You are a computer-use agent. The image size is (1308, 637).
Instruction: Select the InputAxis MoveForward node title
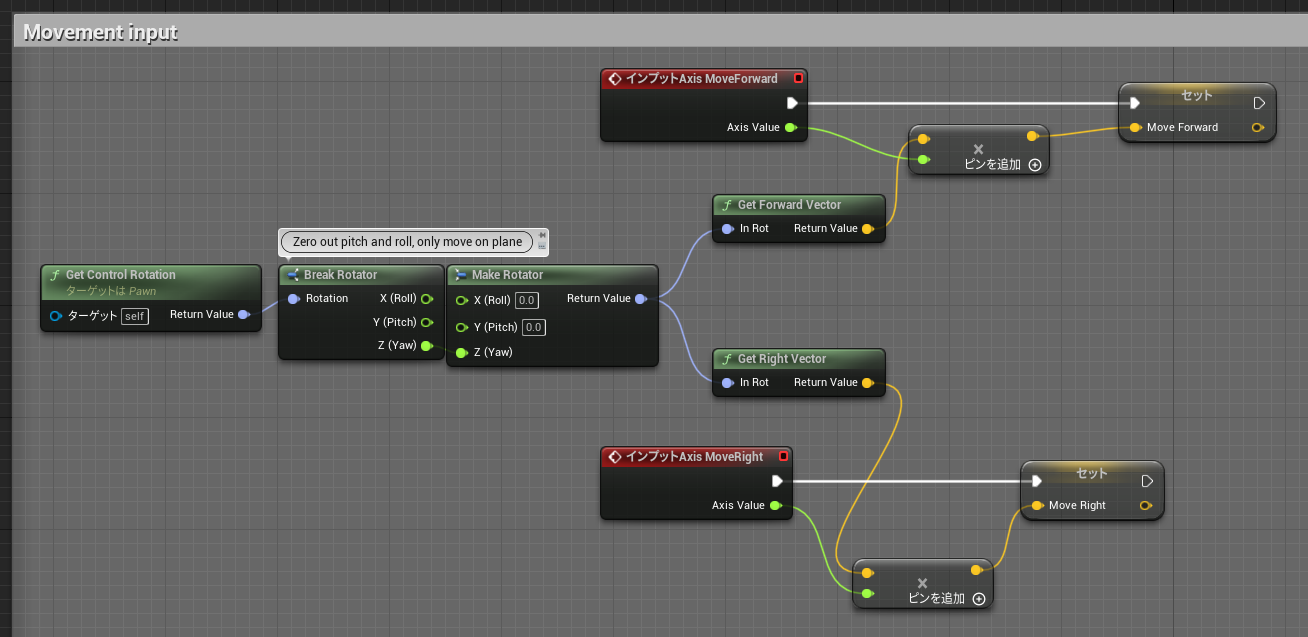pyautogui.click(x=701, y=78)
